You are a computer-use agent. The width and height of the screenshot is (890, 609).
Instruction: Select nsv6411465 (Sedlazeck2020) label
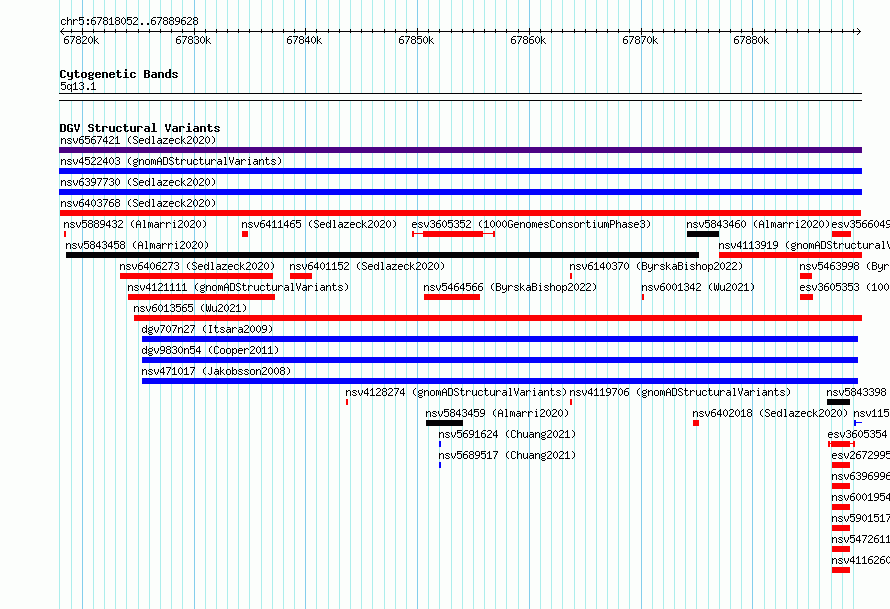point(319,224)
